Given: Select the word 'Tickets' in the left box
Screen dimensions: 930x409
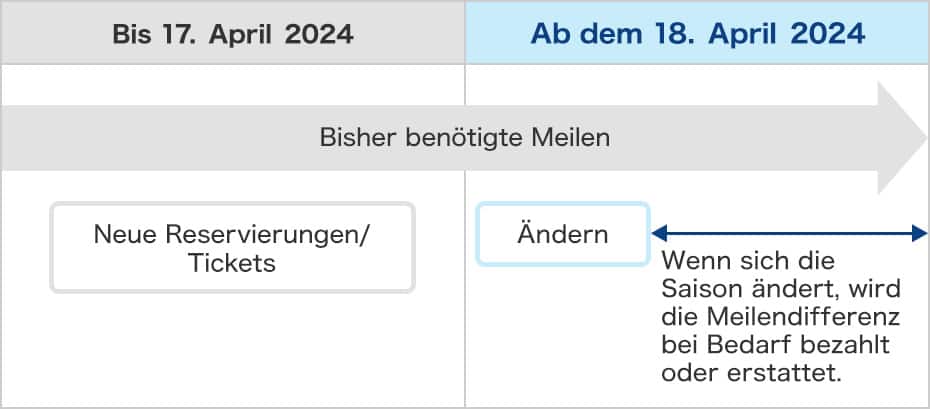Looking at the screenshot, I should tap(232, 263).
